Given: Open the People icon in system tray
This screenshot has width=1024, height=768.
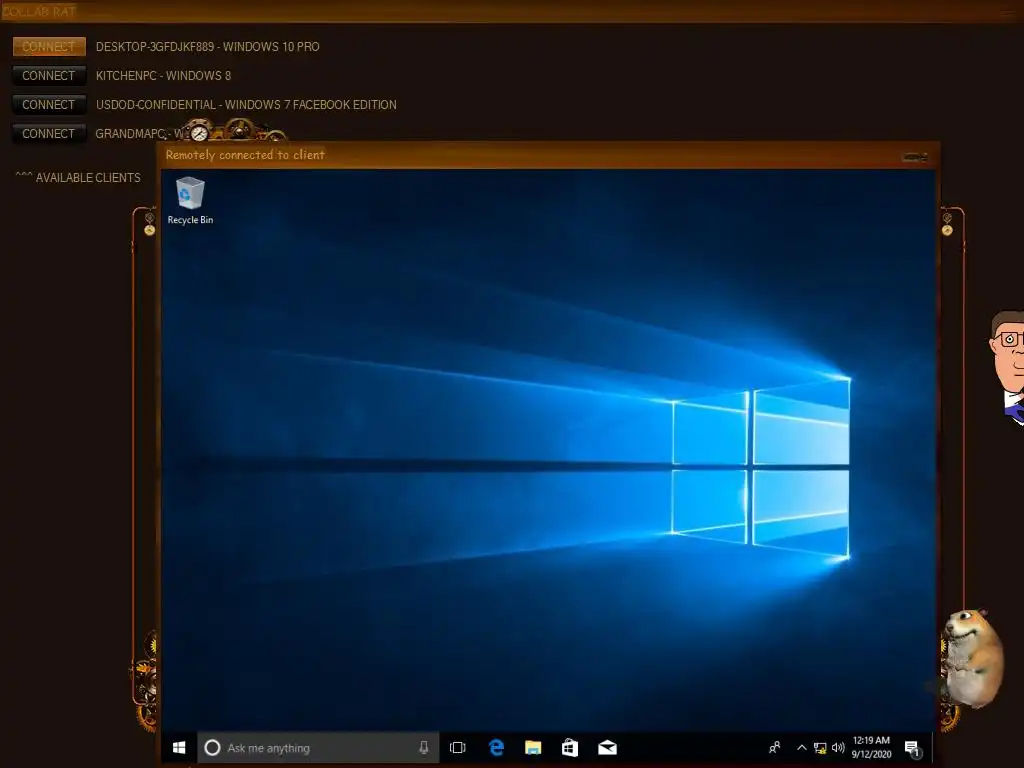Looking at the screenshot, I should [x=775, y=748].
